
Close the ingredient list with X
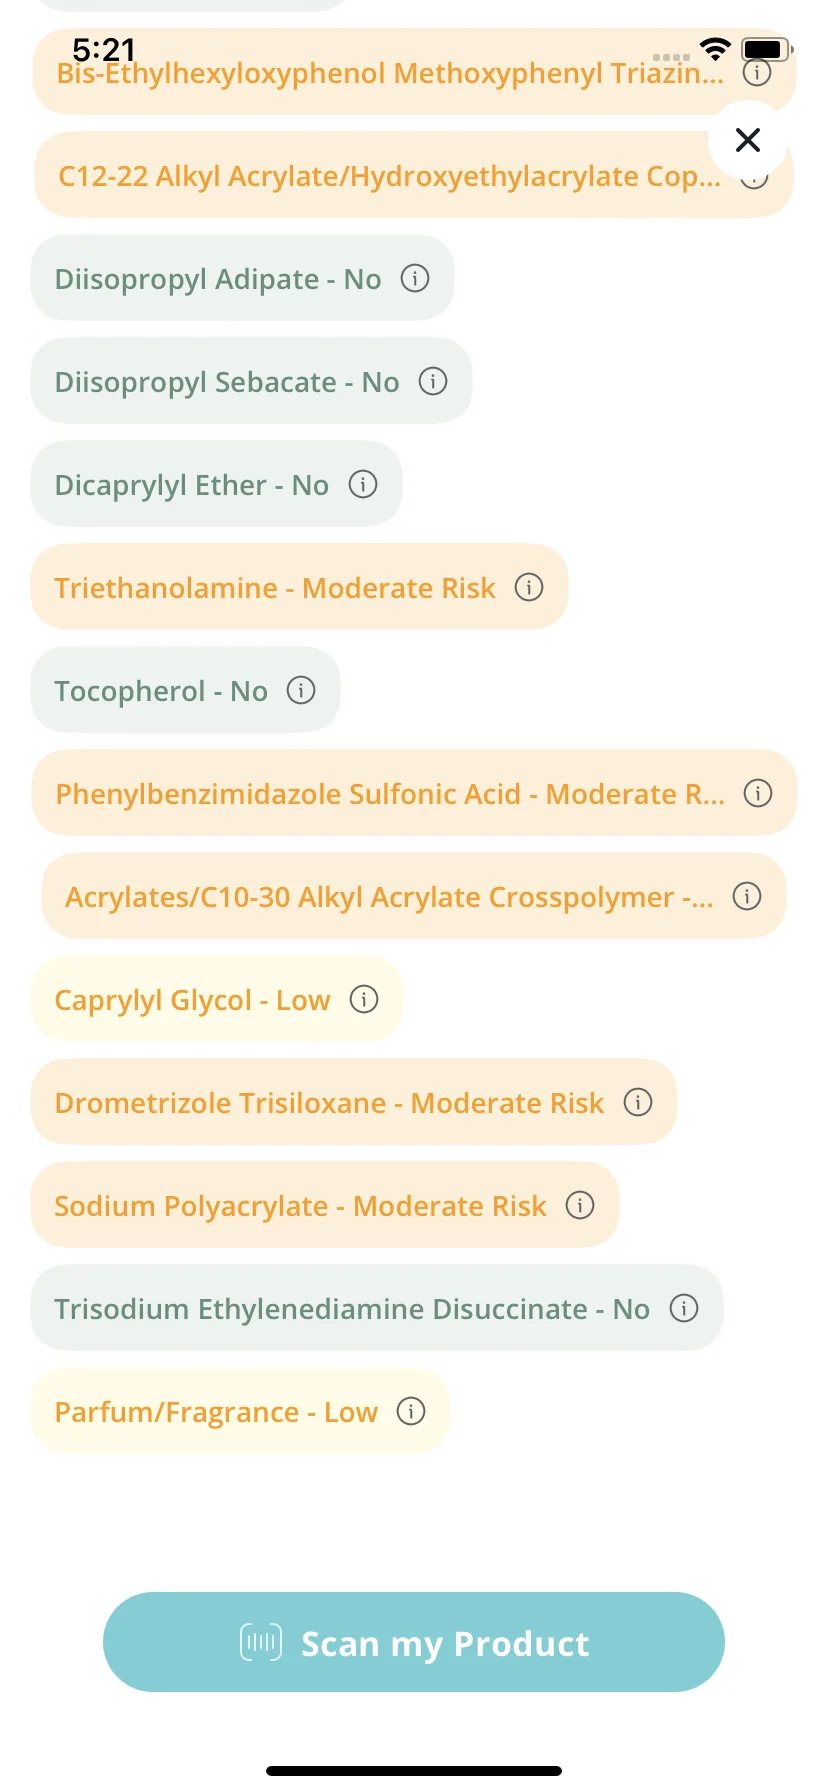[748, 140]
